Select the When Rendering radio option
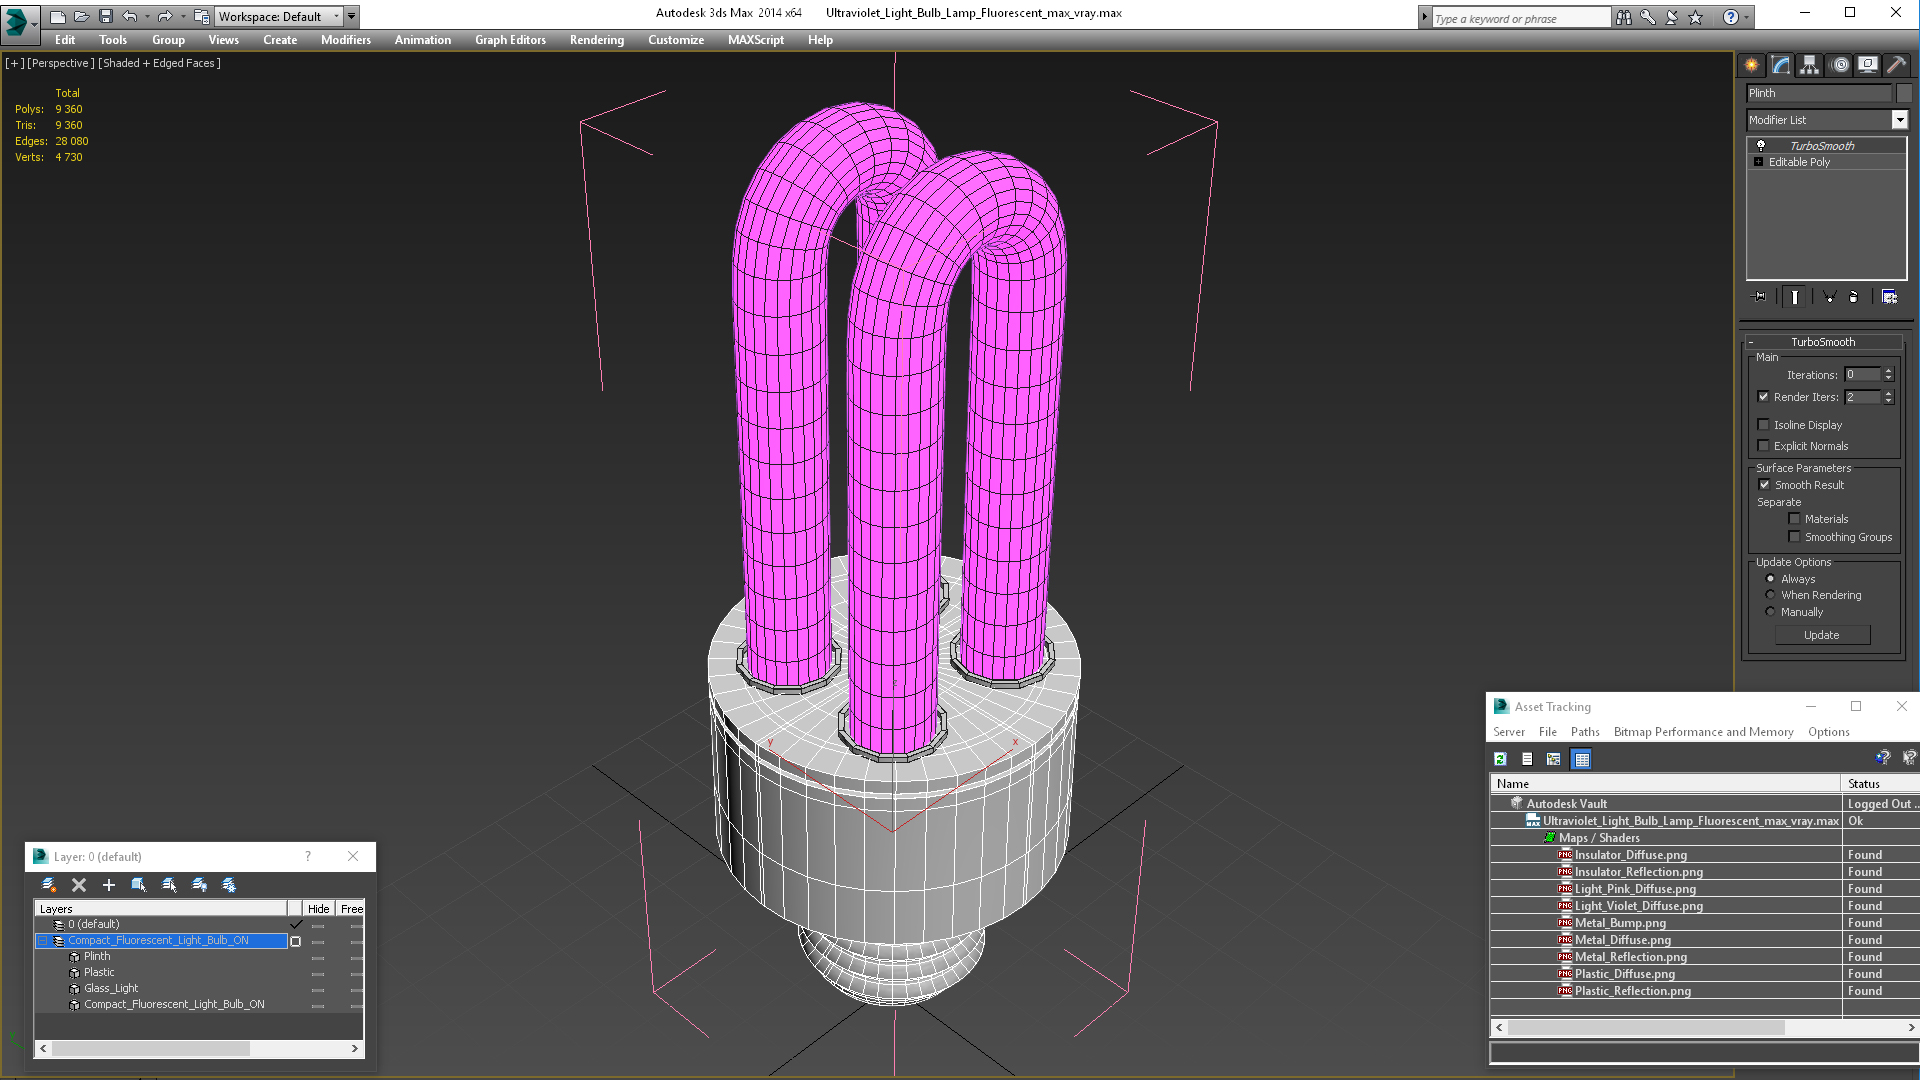This screenshot has height=1080, width=1920. point(1770,595)
